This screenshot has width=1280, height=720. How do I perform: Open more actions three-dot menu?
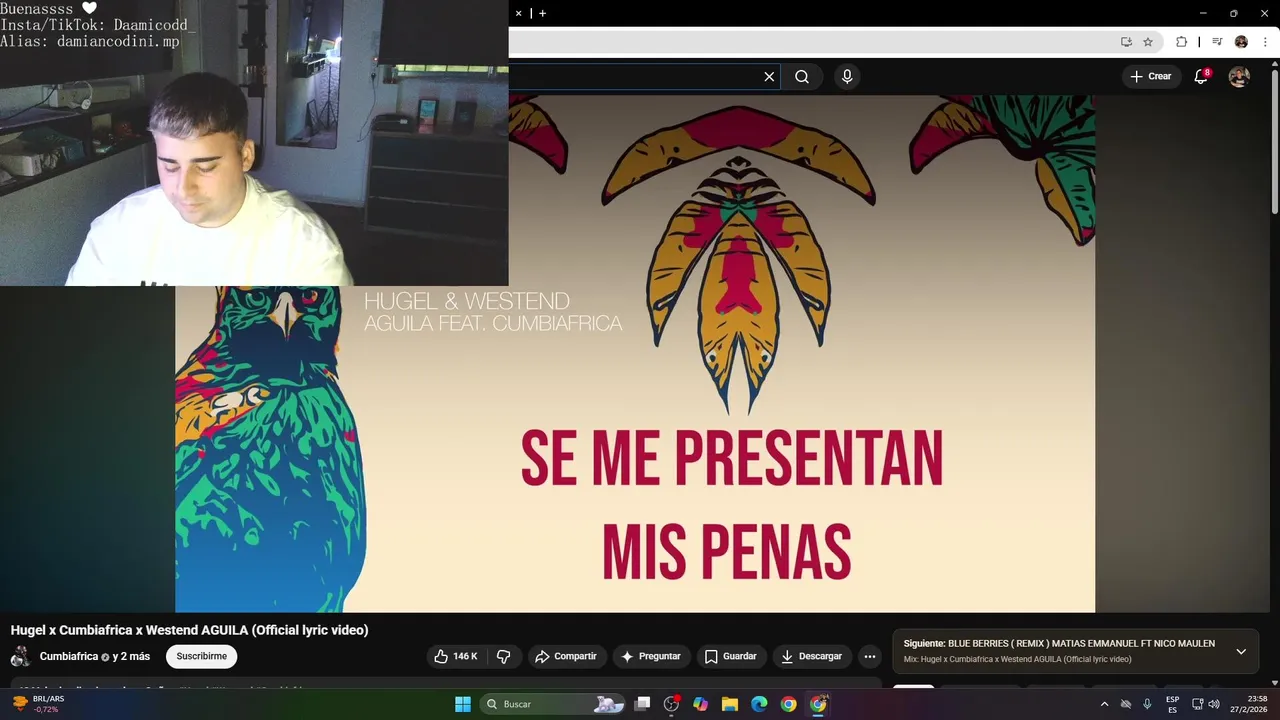point(870,657)
